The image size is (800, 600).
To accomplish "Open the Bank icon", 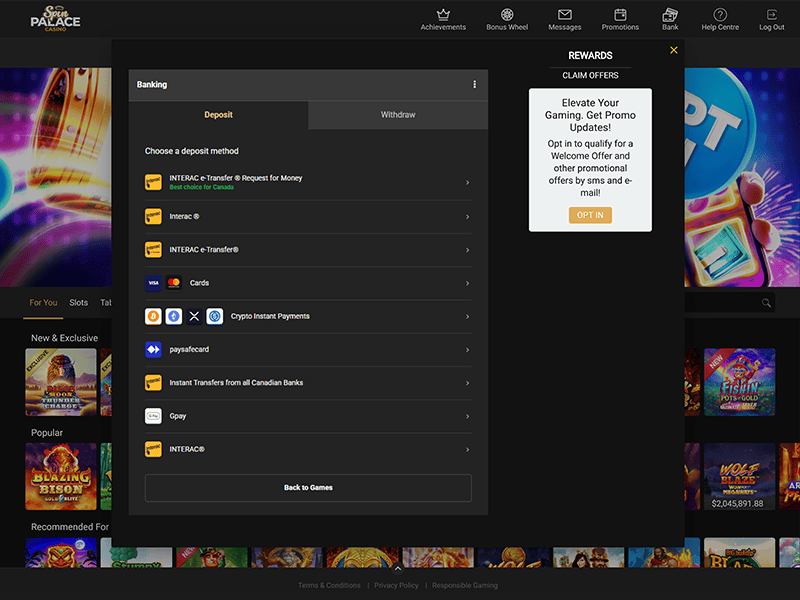I will [x=670, y=15].
